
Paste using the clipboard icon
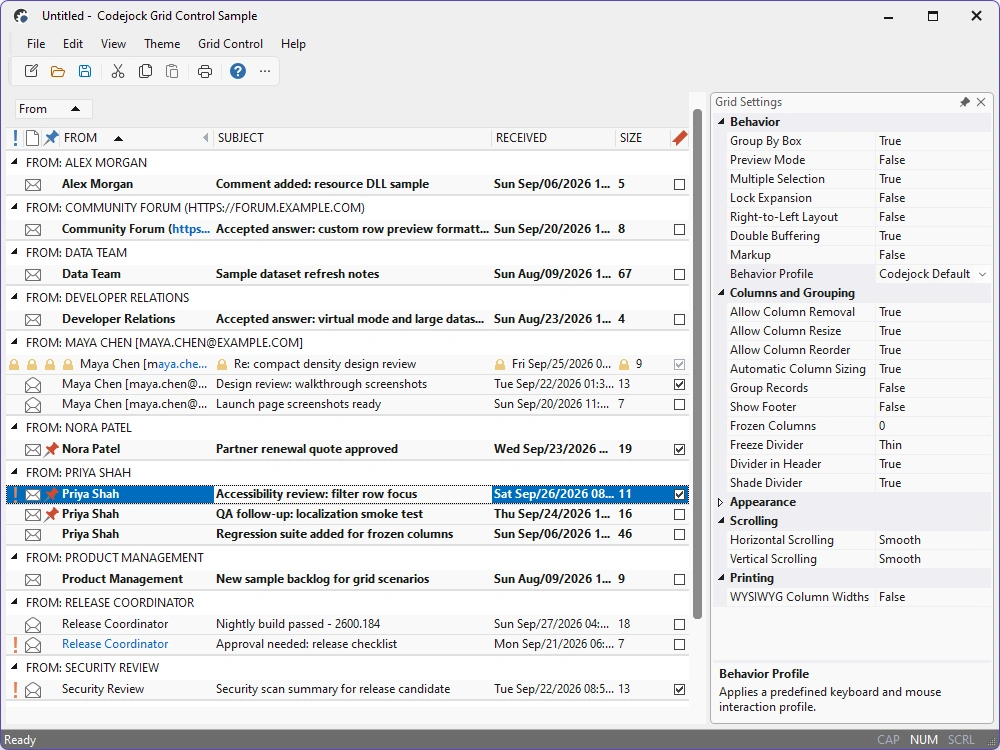[172, 71]
